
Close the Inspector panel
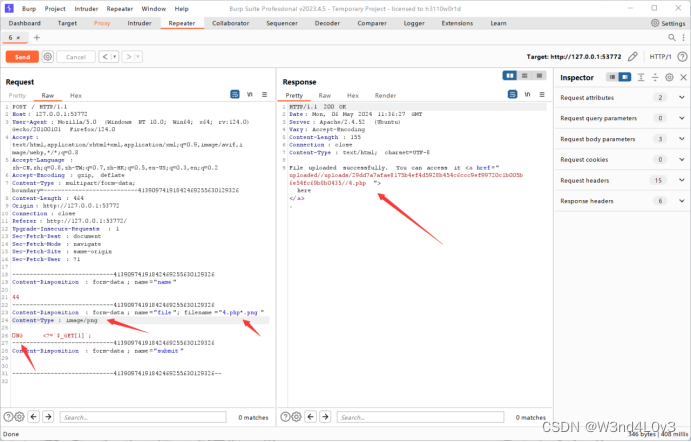pyautogui.click(x=683, y=77)
